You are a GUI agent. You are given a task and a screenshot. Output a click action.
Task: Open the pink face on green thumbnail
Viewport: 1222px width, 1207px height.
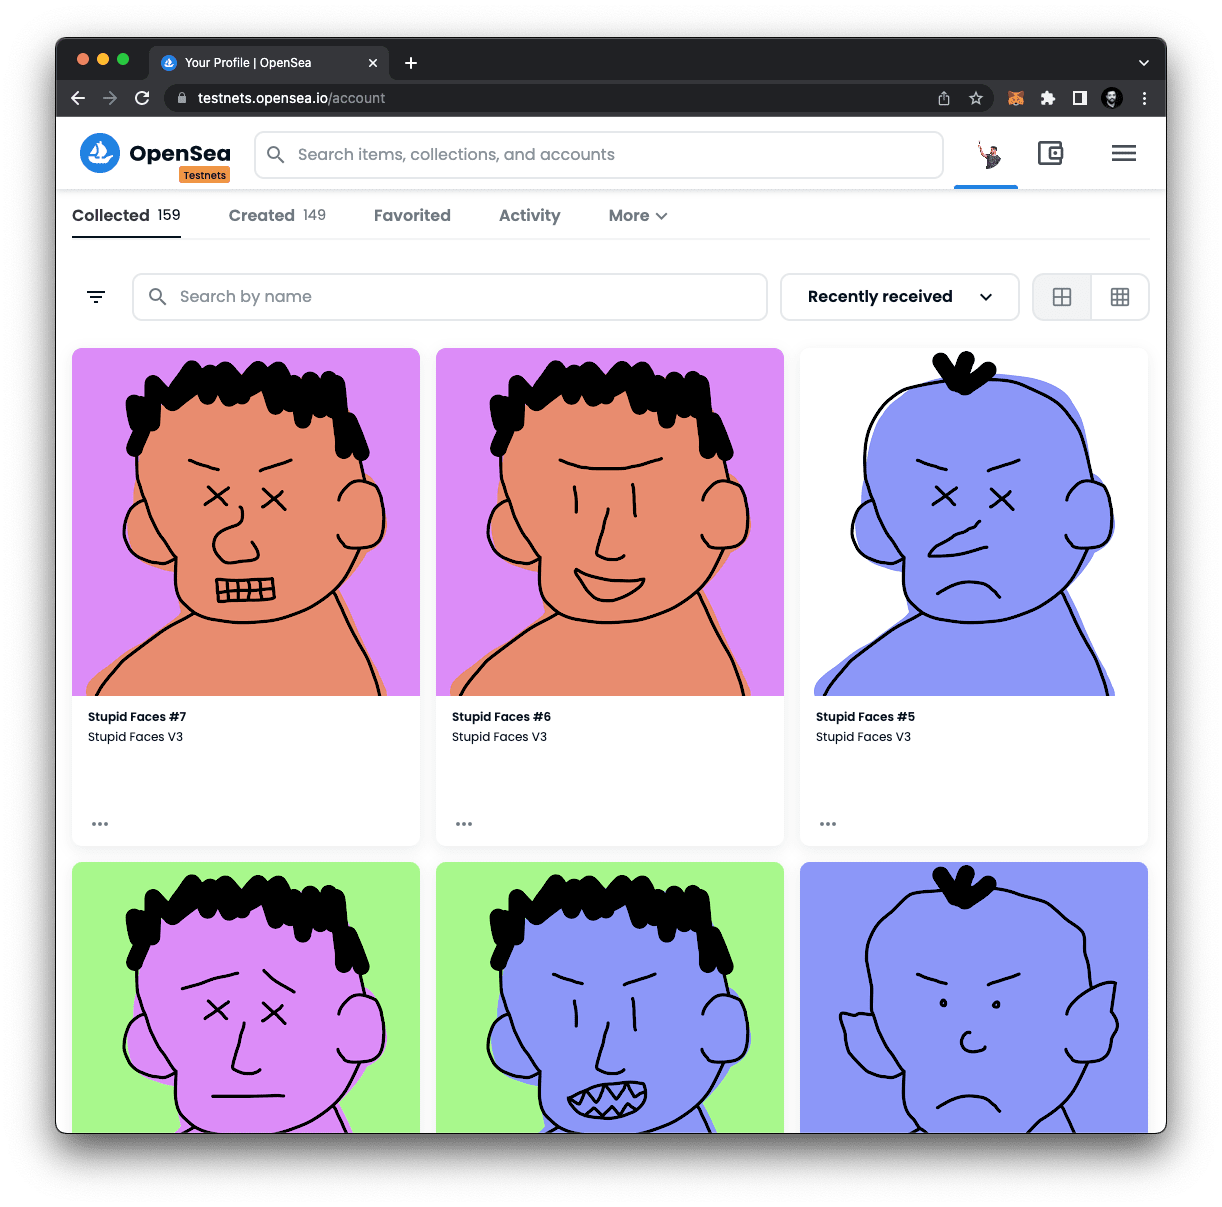246,997
